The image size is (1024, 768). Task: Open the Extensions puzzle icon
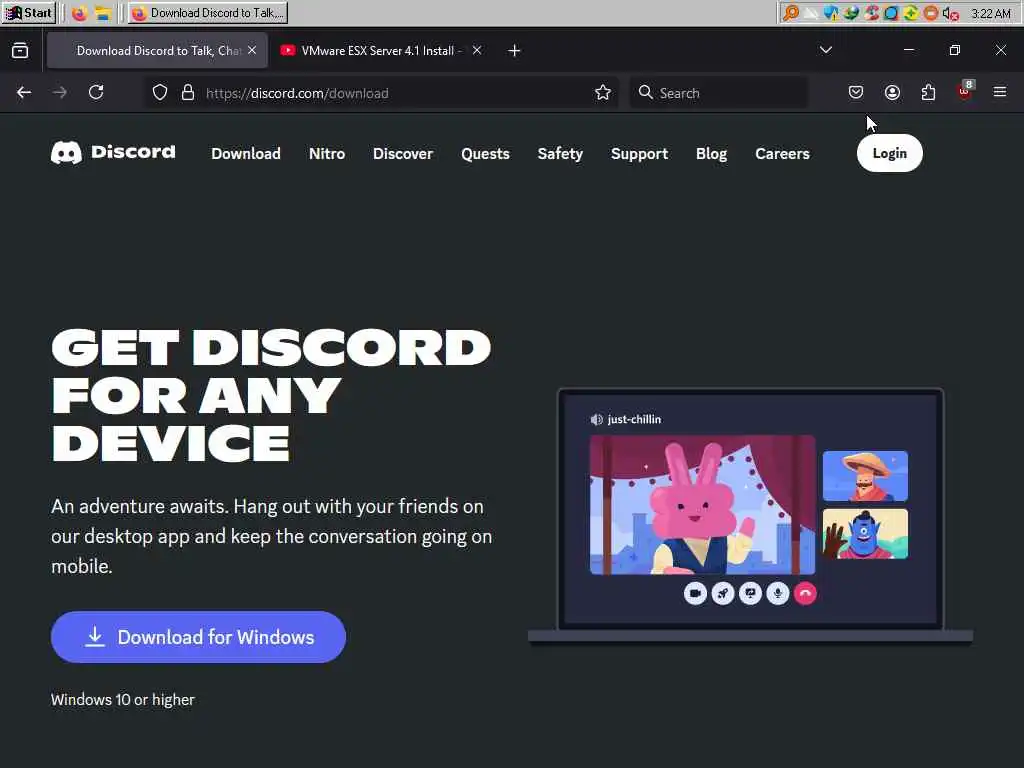point(928,92)
